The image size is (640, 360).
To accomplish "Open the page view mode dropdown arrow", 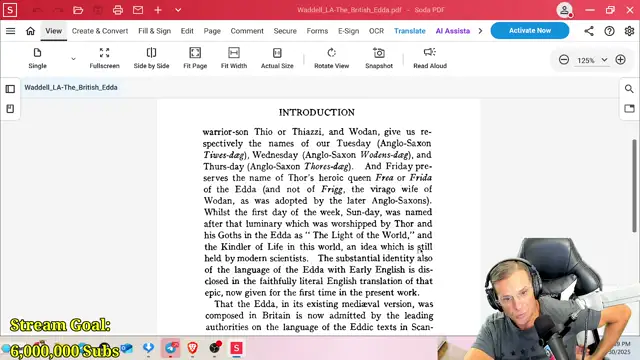I will click(x=73, y=59).
